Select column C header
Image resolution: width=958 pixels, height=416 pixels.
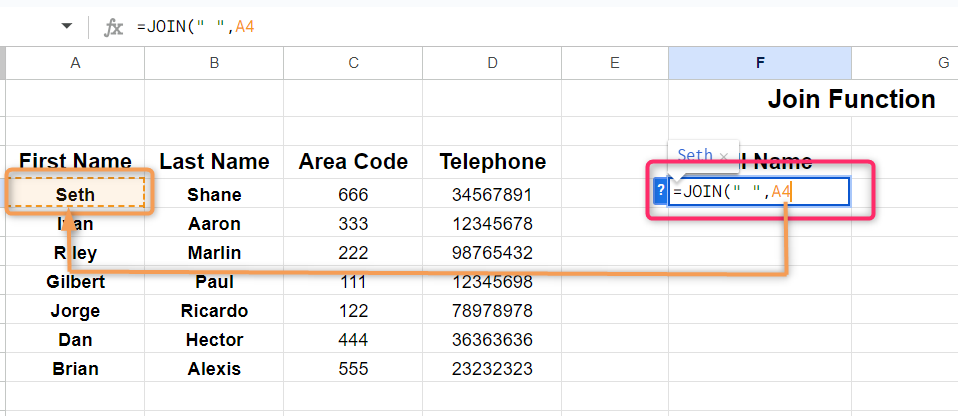point(353,63)
